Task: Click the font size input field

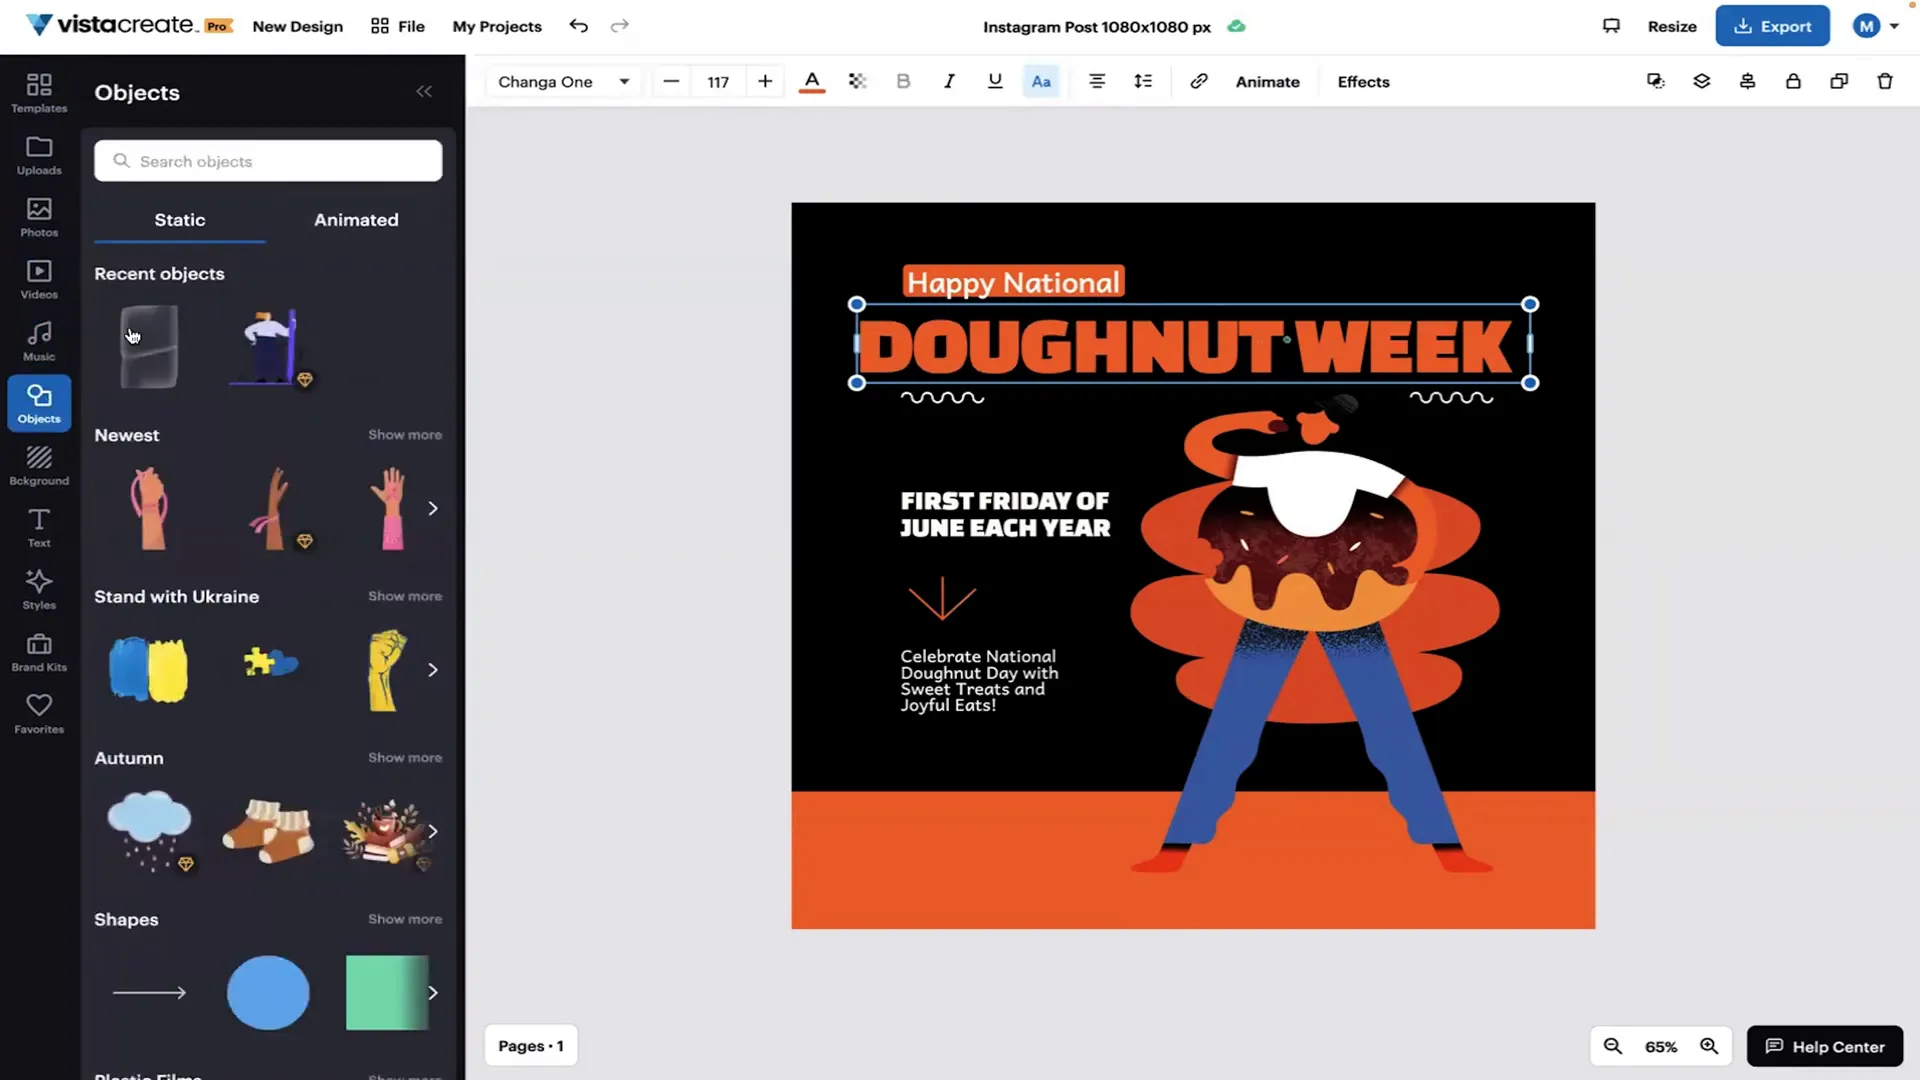Action: pos(719,82)
